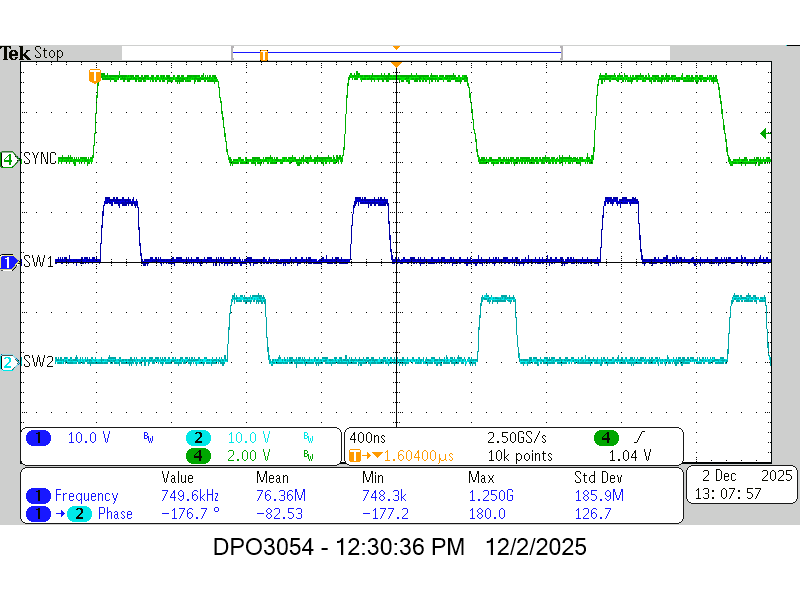800x600 pixels.
Task: Select the Channel 1 badge showing 10.0 V
Action: [37, 437]
